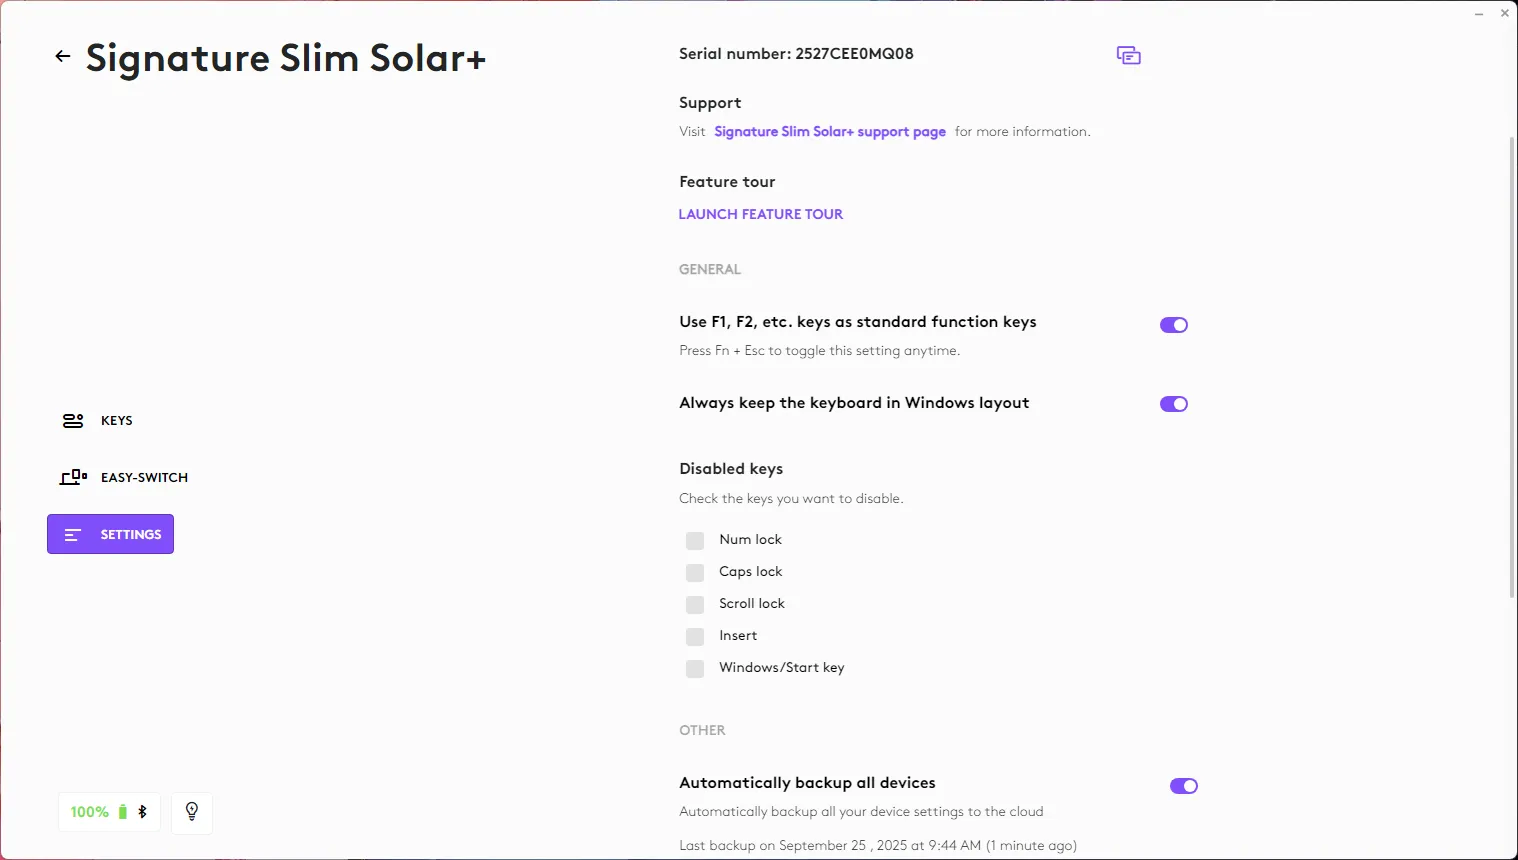Click the green battery icon
Screen dimensions: 1518x860
(x=123, y=812)
